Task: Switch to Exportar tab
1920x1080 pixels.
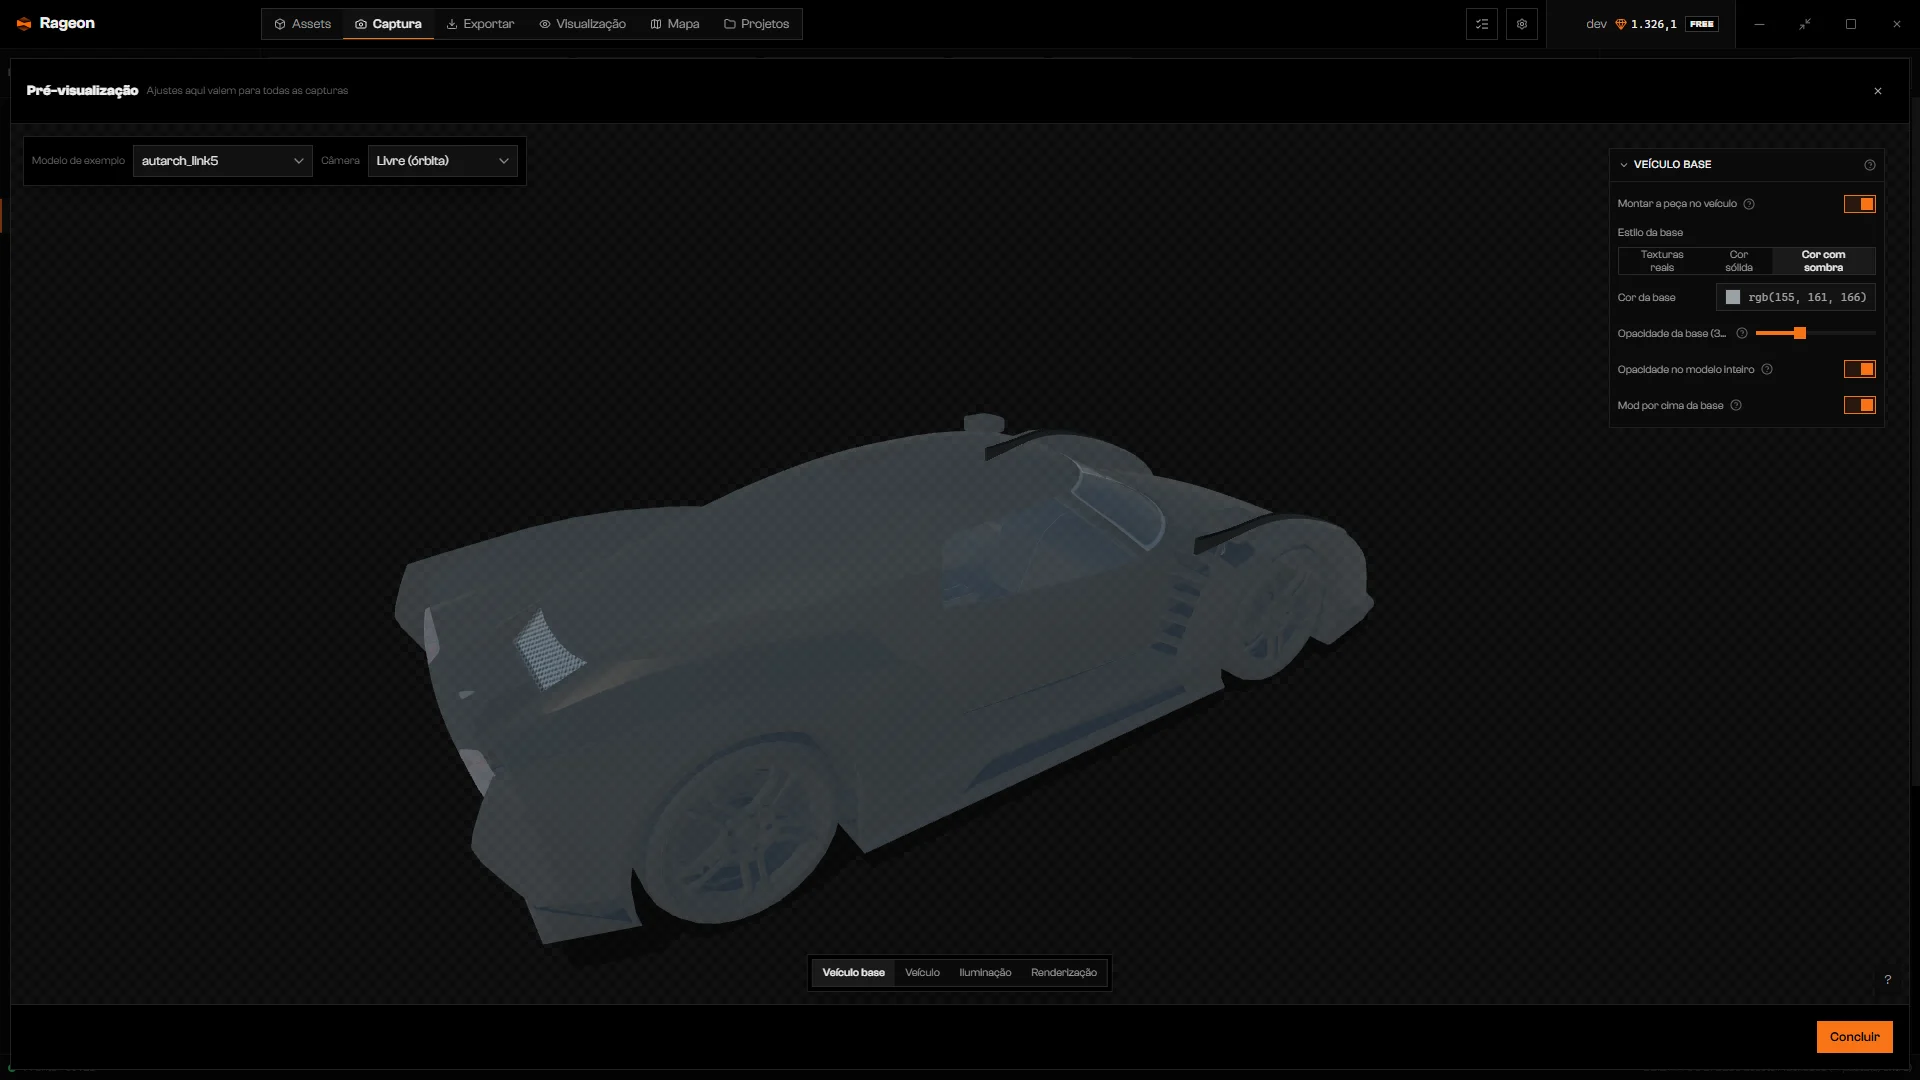Action: click(x=480, y=24)
